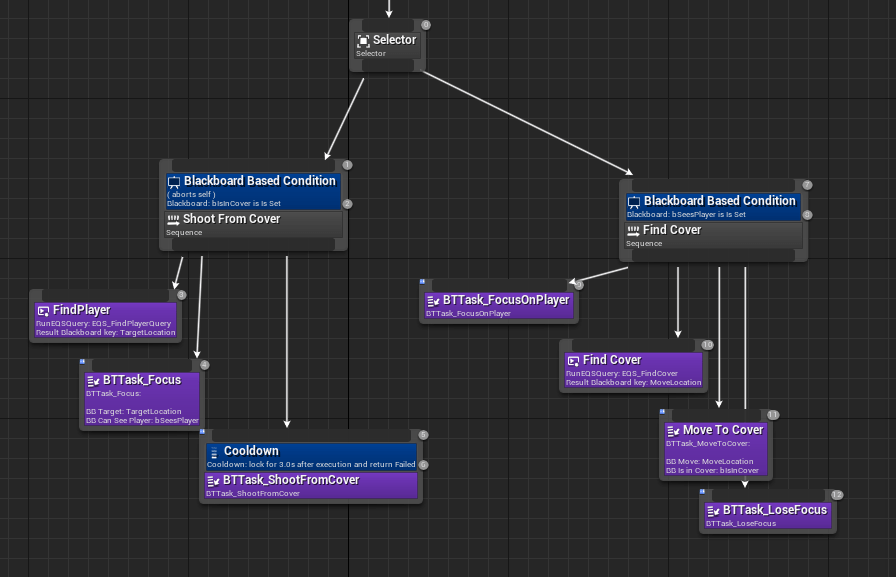Click the bIsInCover Blackboard condition icon

tap(173, 182)
